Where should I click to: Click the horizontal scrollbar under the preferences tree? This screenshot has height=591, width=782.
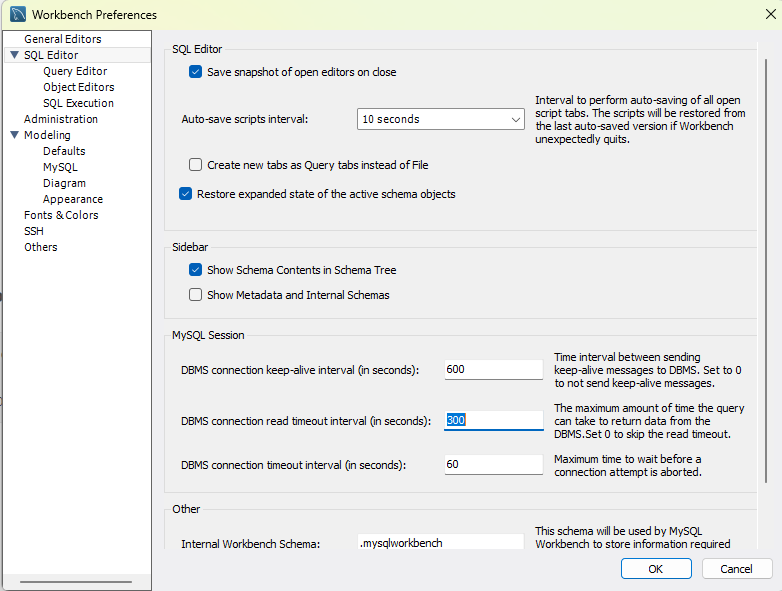76,582
